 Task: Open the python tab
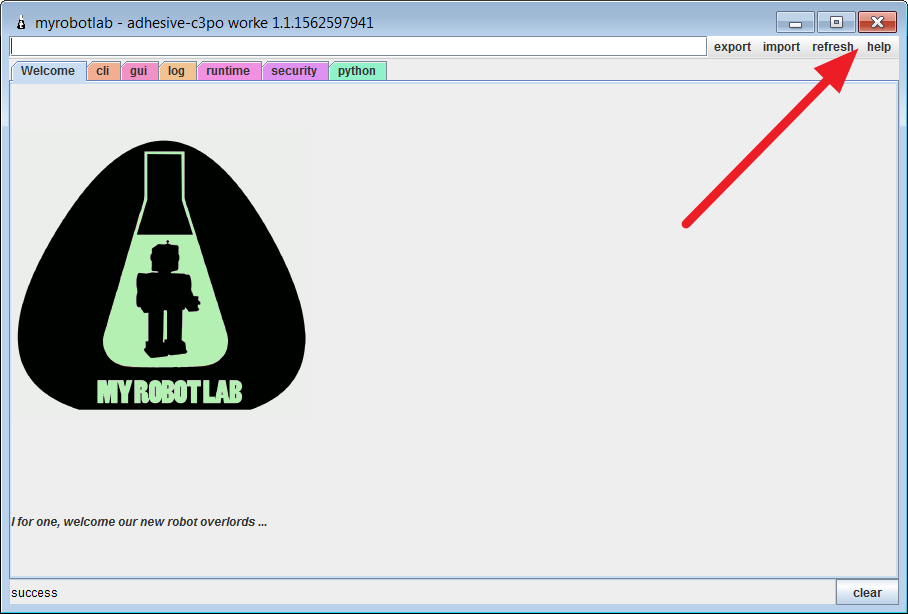[x=357, y=71]
